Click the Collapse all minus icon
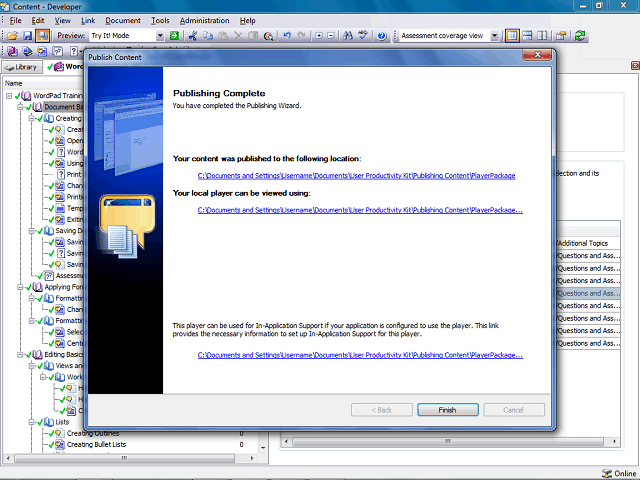Screen dimensions: 640x480 point(331,36)
